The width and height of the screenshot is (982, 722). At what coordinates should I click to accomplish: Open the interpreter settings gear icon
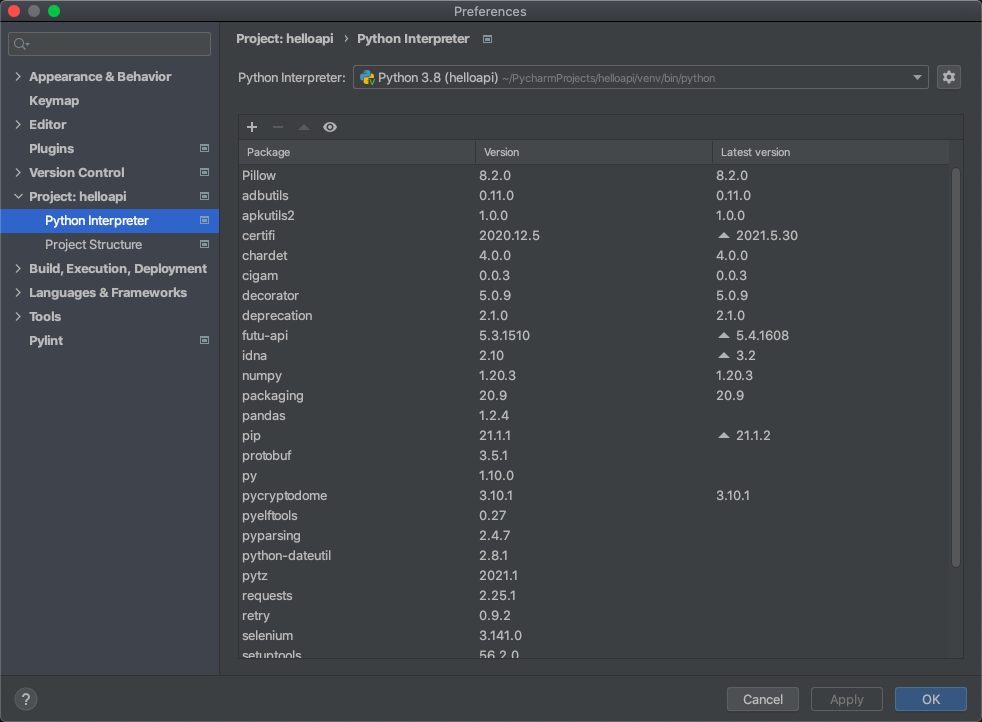pos(948,77)
